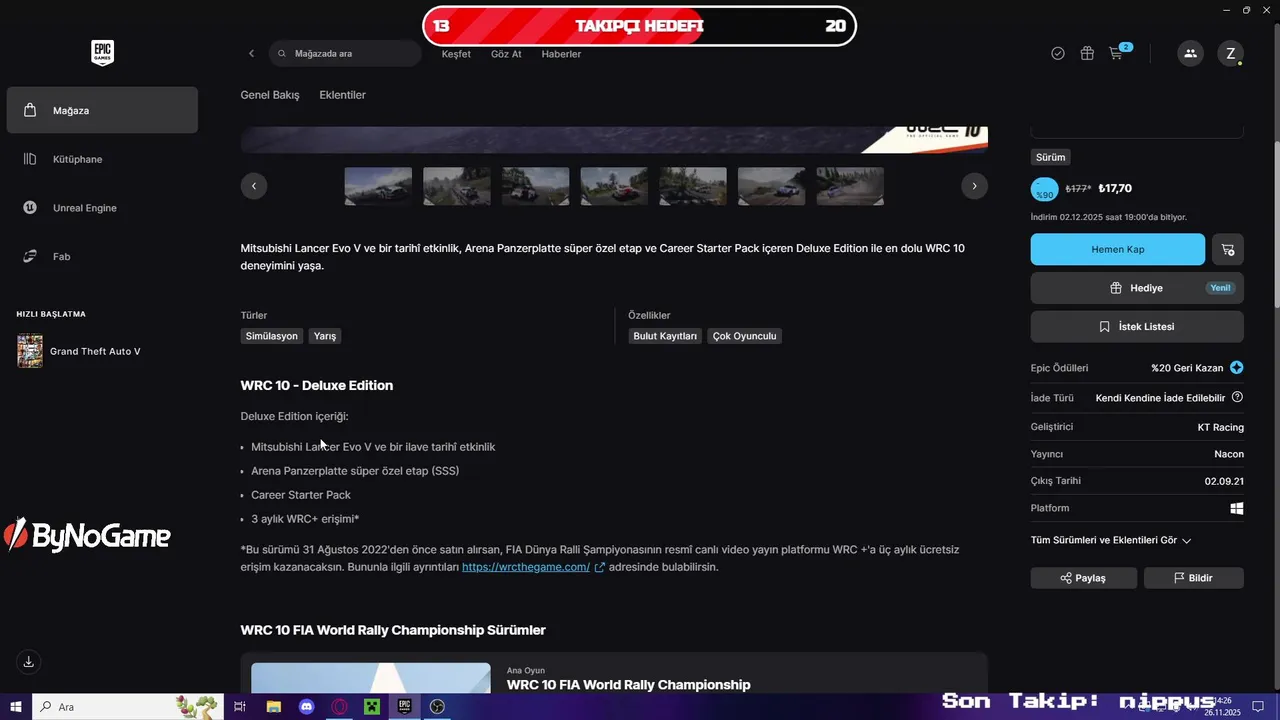Open Opera GX from the taskbar

coord(339,707)
